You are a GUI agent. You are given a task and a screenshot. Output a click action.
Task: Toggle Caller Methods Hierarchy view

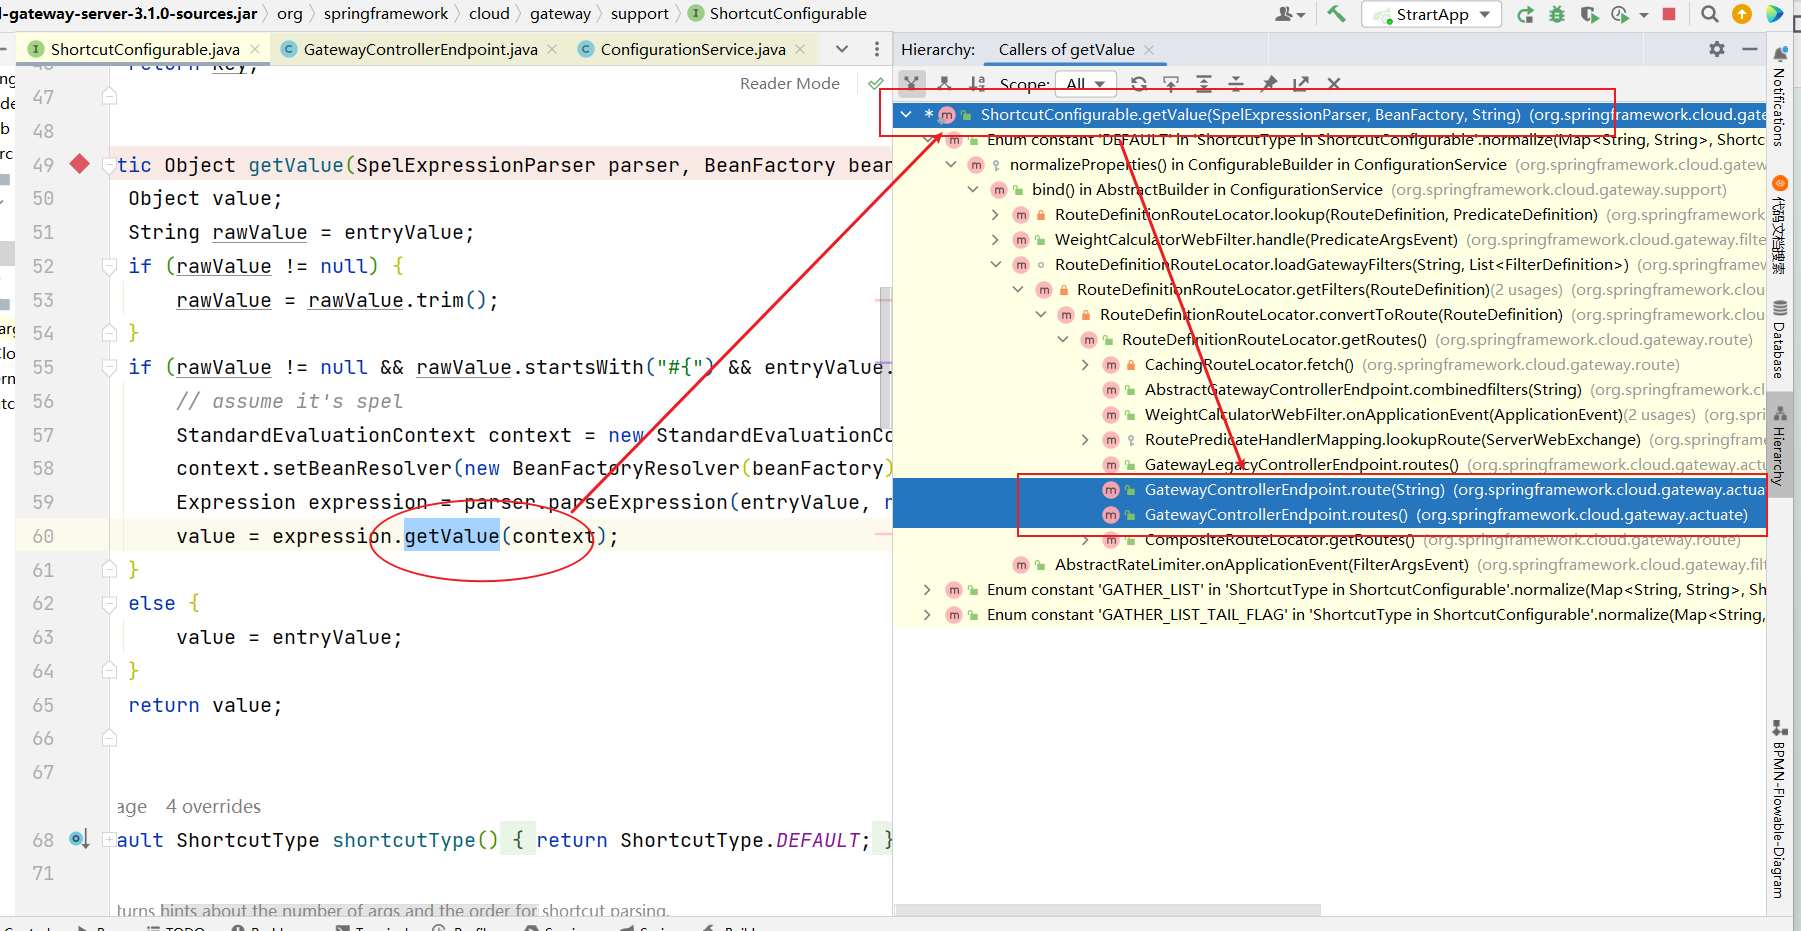coord(911,84)
